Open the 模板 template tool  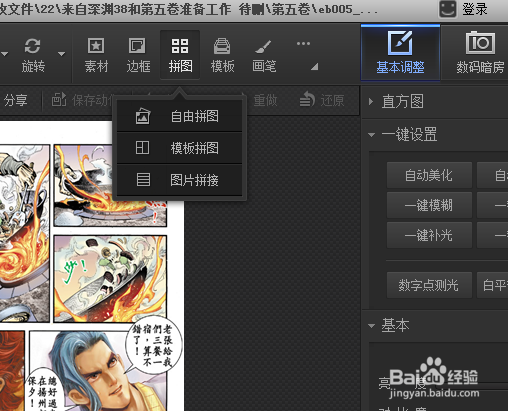point(222,55)
